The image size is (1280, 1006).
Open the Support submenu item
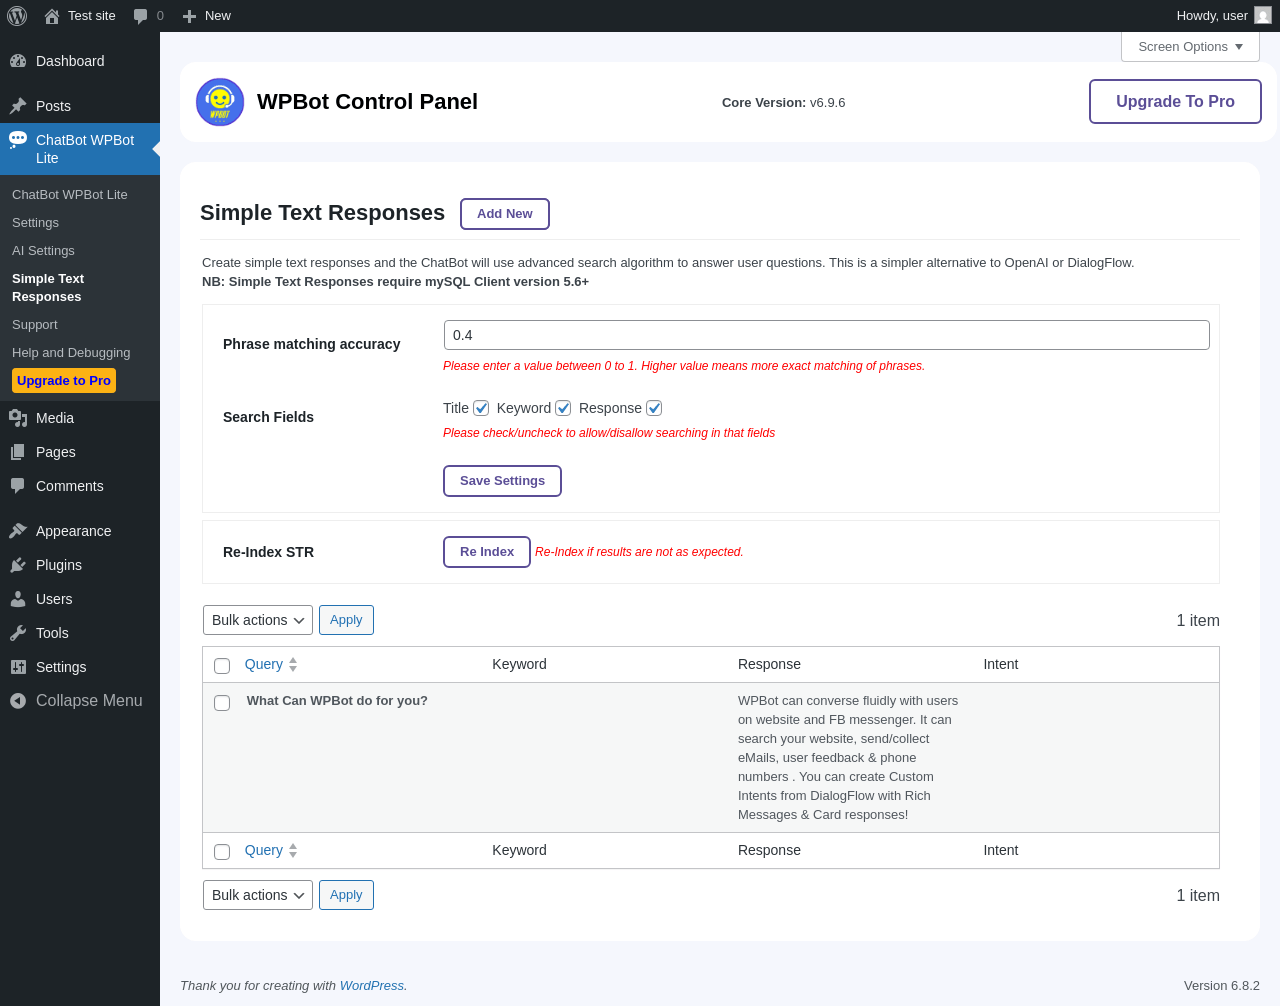[35, 325]
